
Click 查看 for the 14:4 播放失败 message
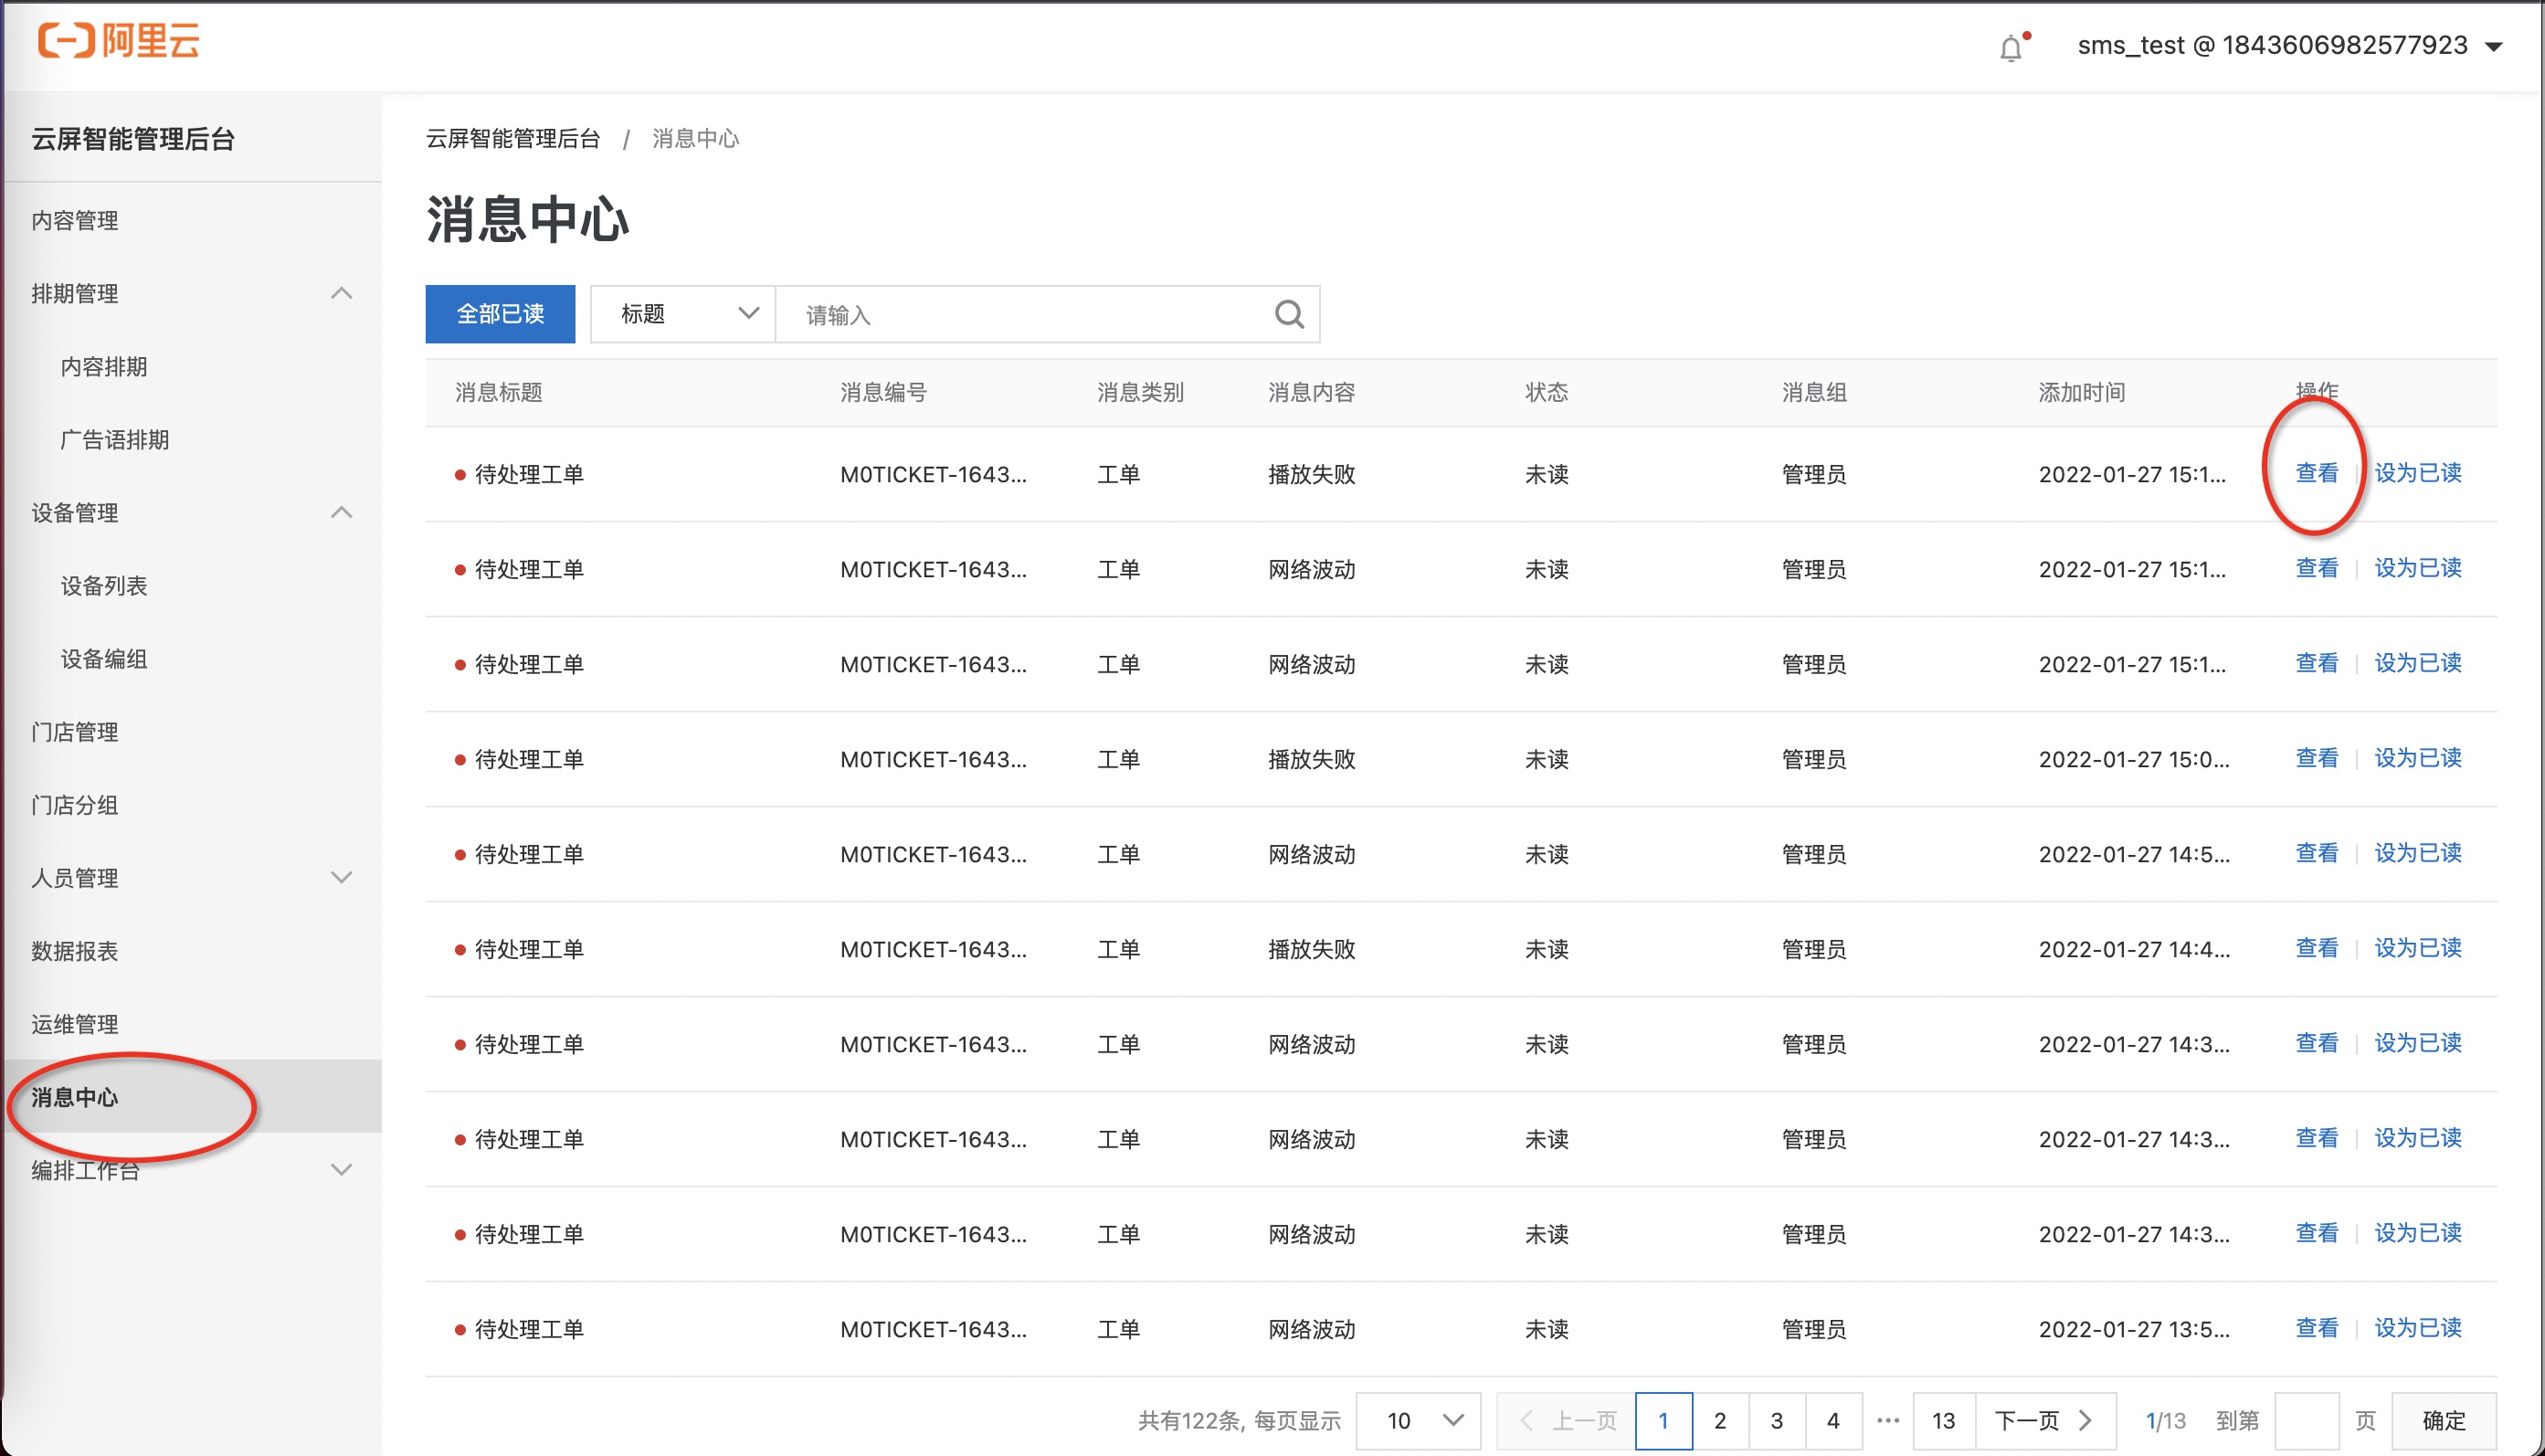coord(2316,948)
